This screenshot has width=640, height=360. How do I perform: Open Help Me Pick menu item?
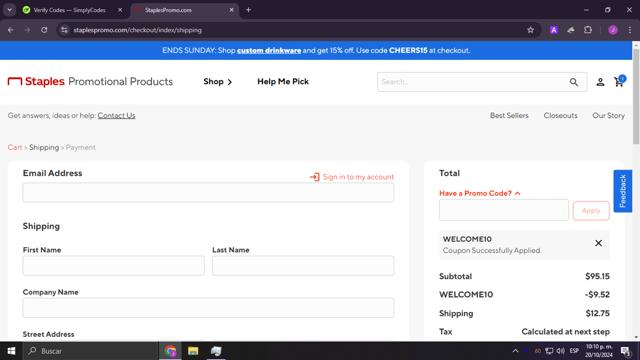point(283,82)
